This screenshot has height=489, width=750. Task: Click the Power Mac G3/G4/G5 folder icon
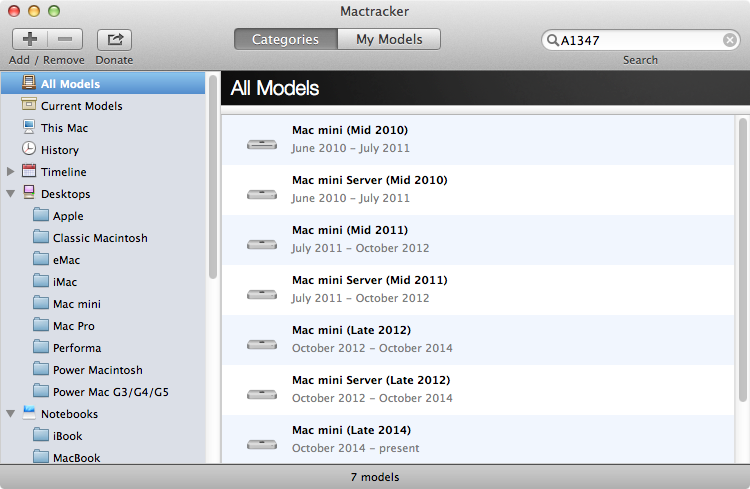click(x=41, y=391)
